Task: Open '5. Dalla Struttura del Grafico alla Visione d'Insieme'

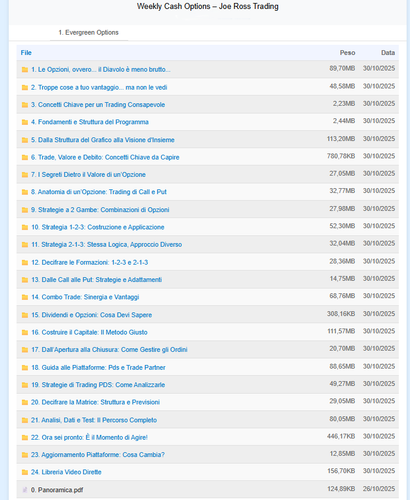Action: click(103, 140)
